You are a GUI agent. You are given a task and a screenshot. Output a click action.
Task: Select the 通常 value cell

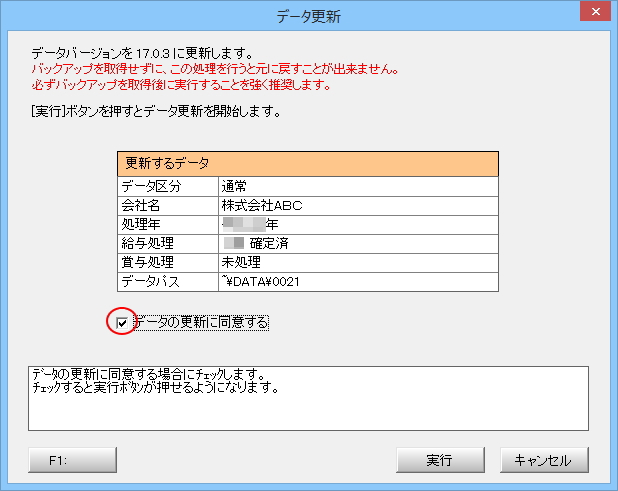[x=357, y=187]
